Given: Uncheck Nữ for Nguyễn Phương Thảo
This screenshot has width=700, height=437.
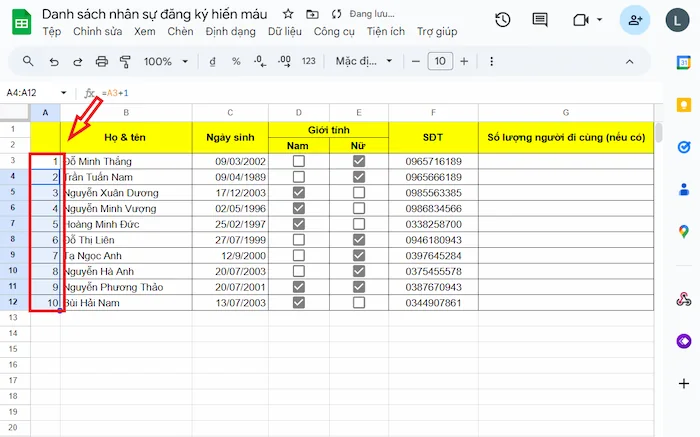Looking at the screenshot, I should (x=359, y=287).
